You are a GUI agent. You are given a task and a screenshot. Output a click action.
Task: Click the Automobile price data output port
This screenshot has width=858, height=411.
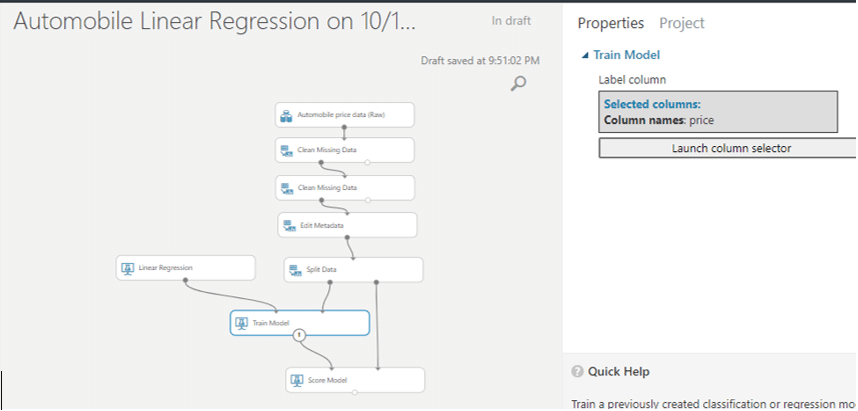tap(344, 127)
